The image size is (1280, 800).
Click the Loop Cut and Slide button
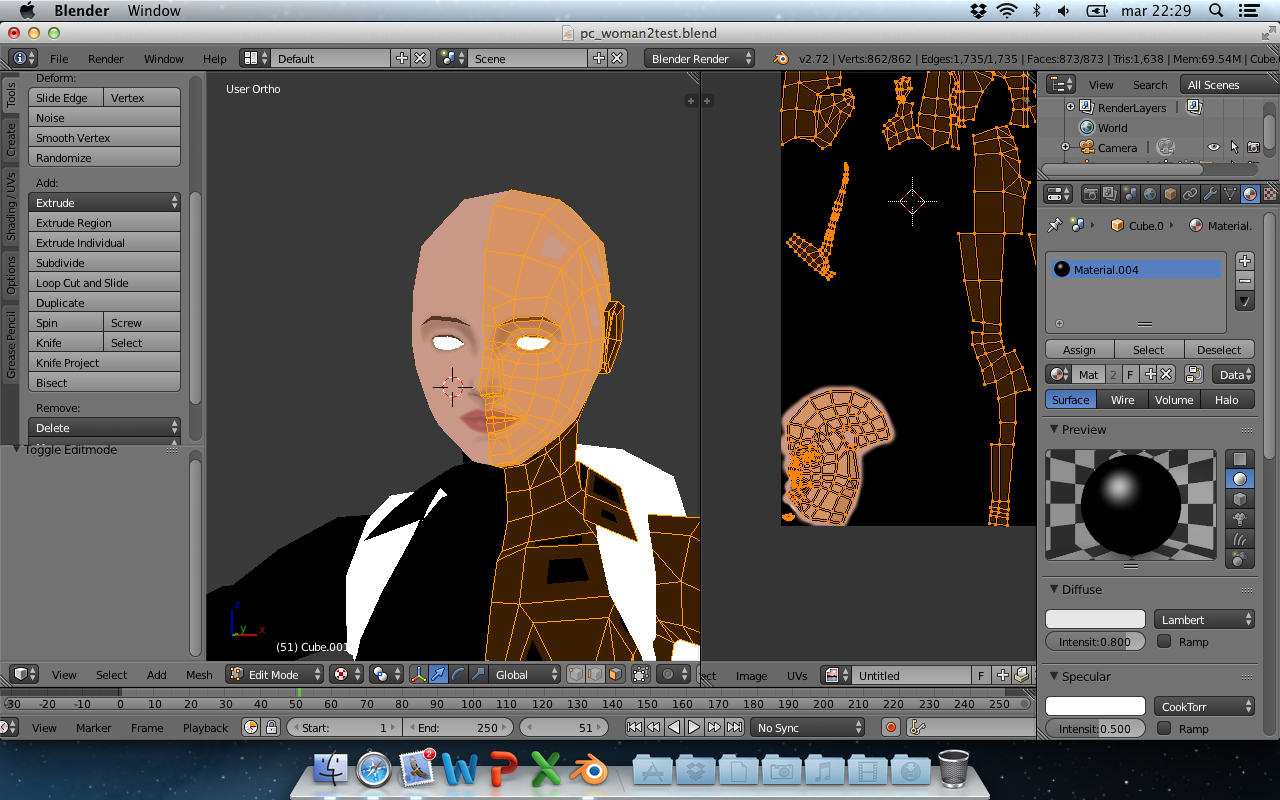coord(82,283)
